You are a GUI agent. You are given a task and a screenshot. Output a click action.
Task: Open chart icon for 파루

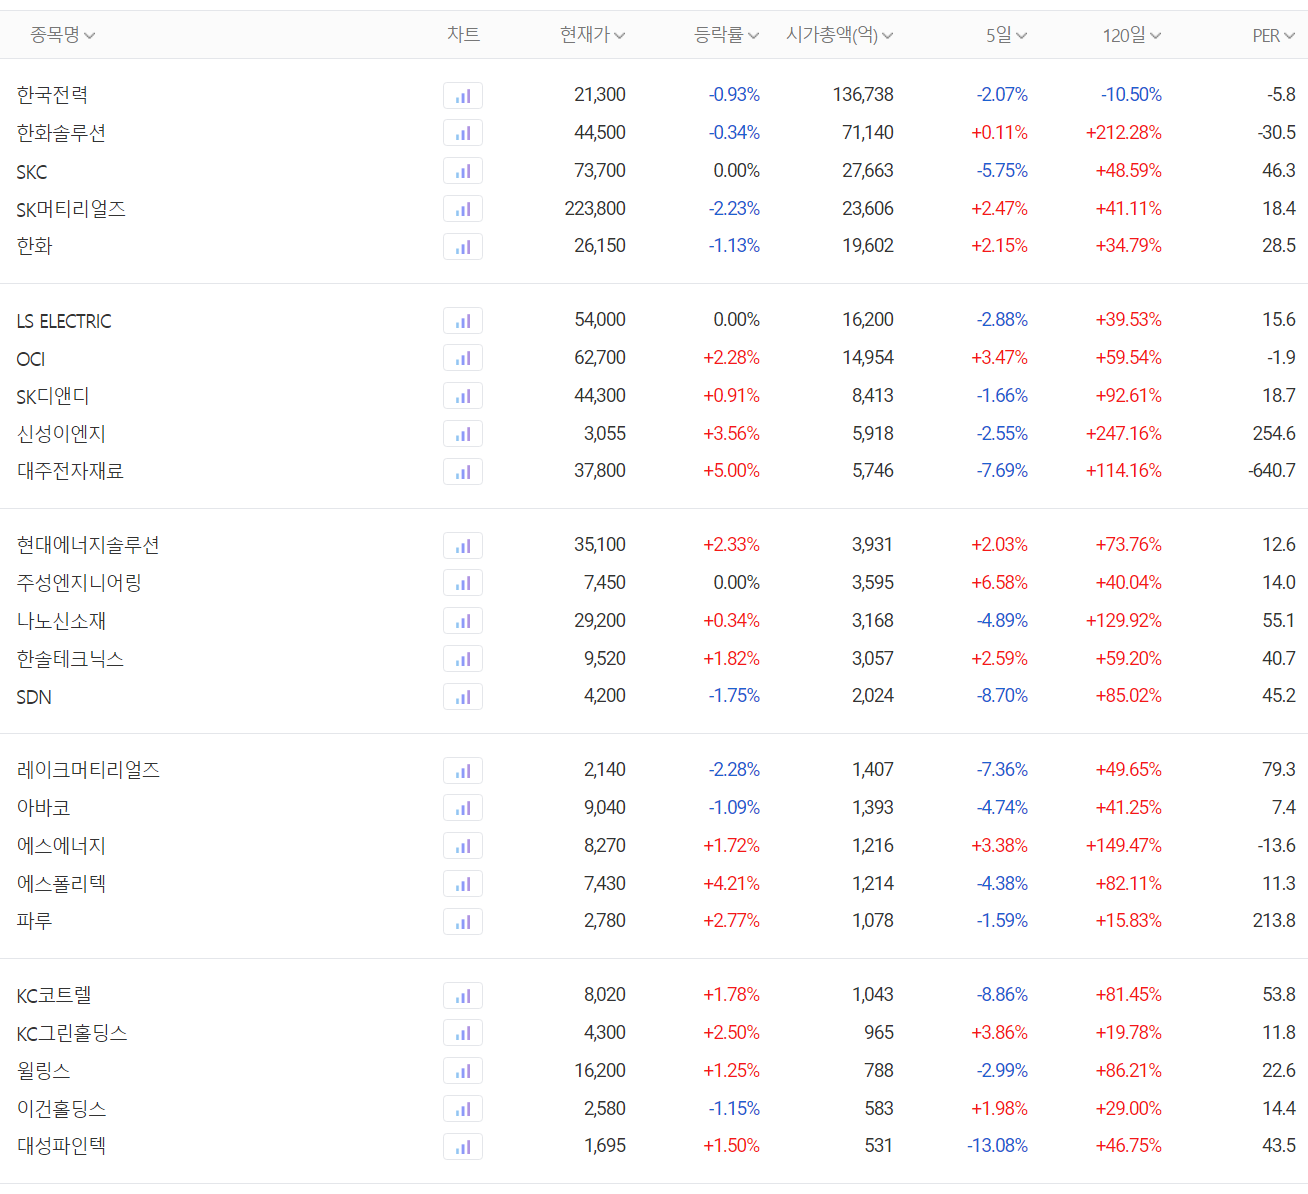coord(463,922)
